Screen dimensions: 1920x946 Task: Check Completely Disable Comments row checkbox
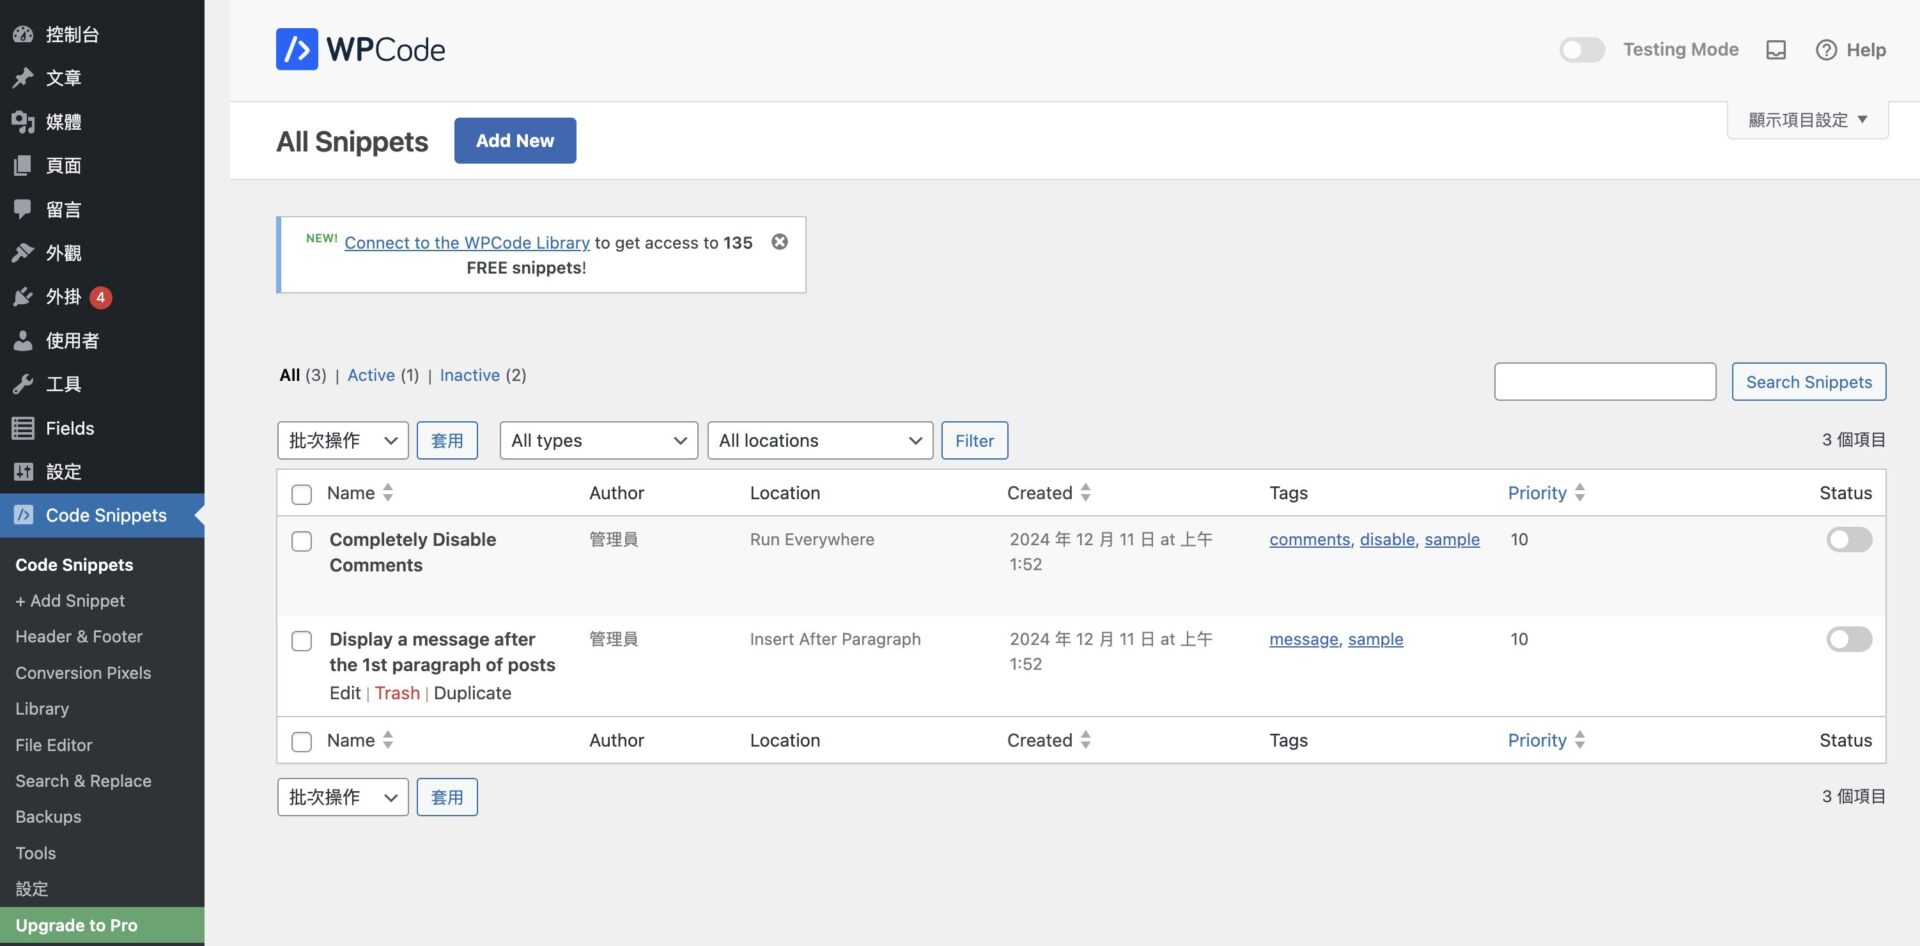[x=301, y=541]
